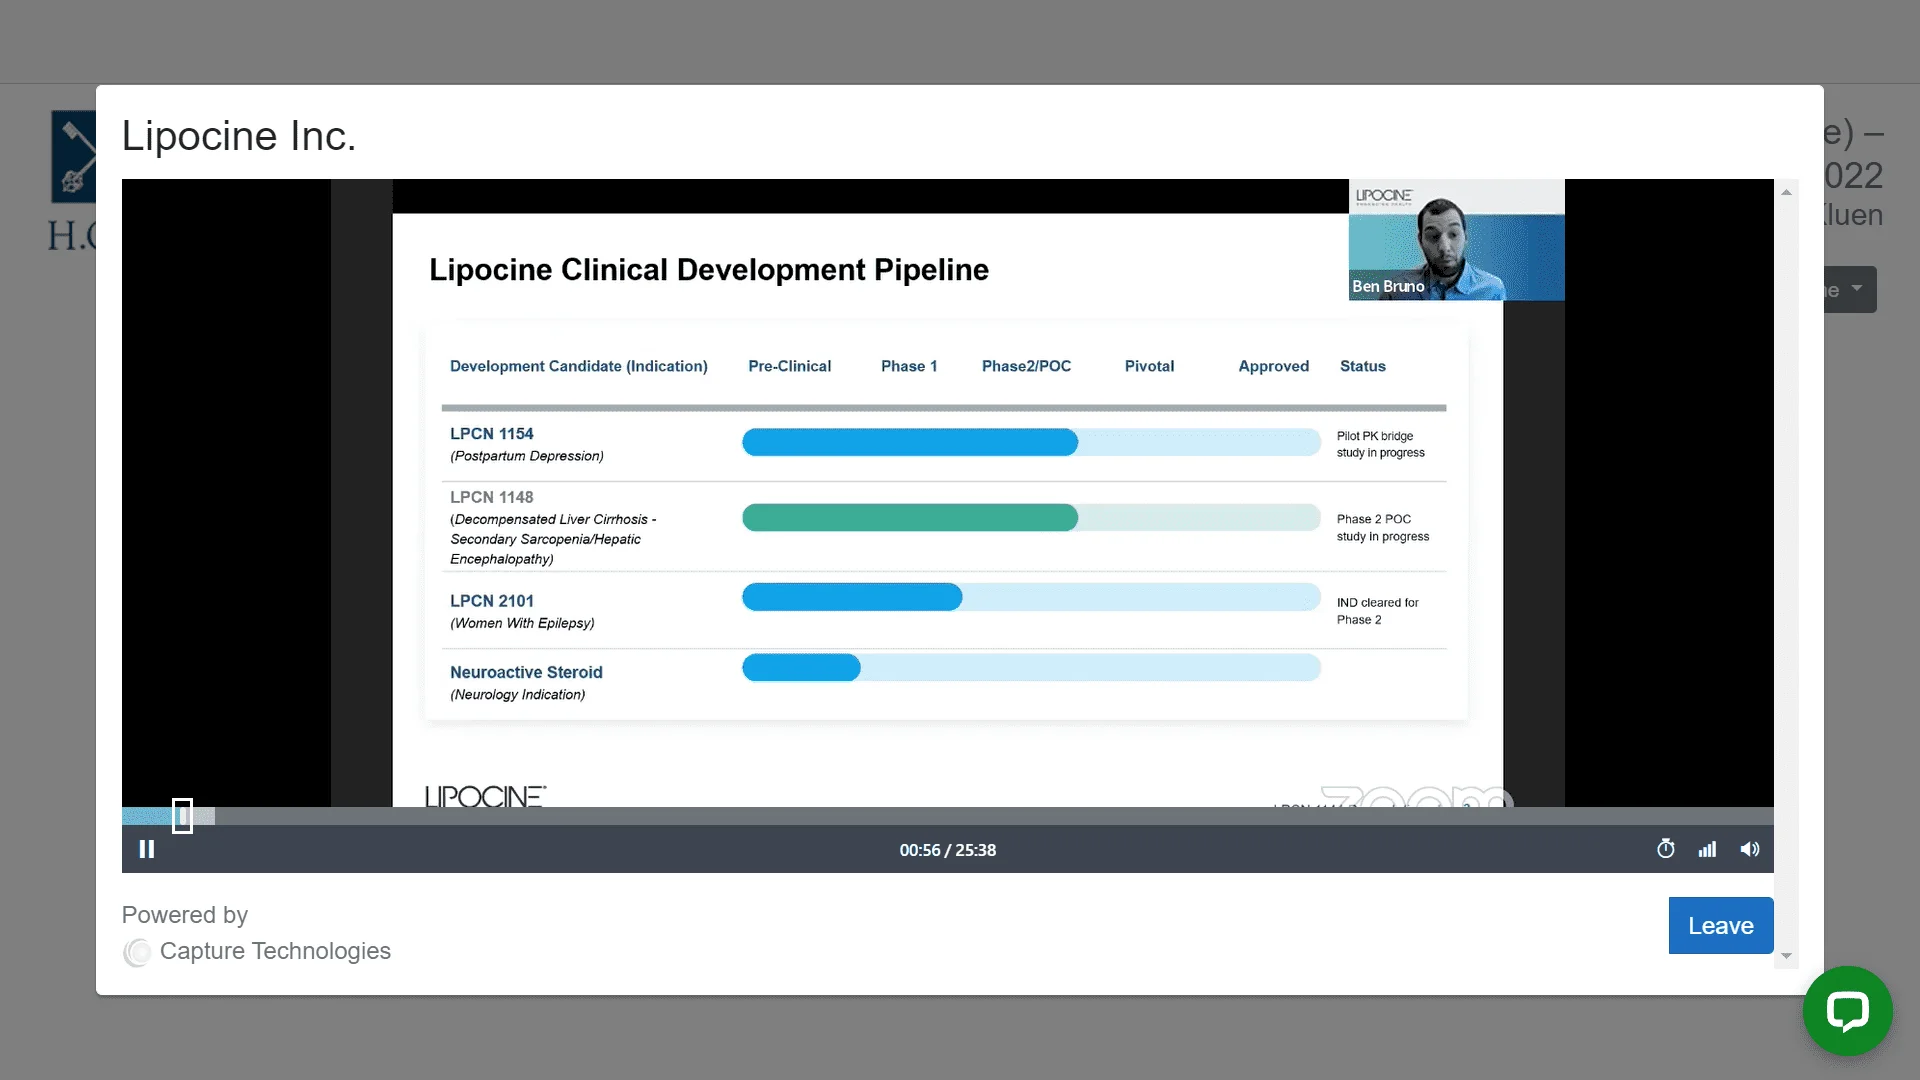Viewport: 1920px width, 1080px height.
Task: Click the Capture Technologies logo icon
Action: (137, 952)
